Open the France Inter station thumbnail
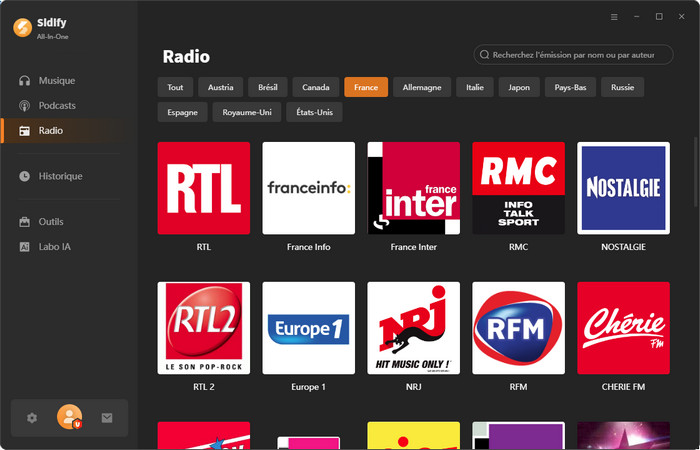Screen dimensions: 700x450 click(413, 188)
